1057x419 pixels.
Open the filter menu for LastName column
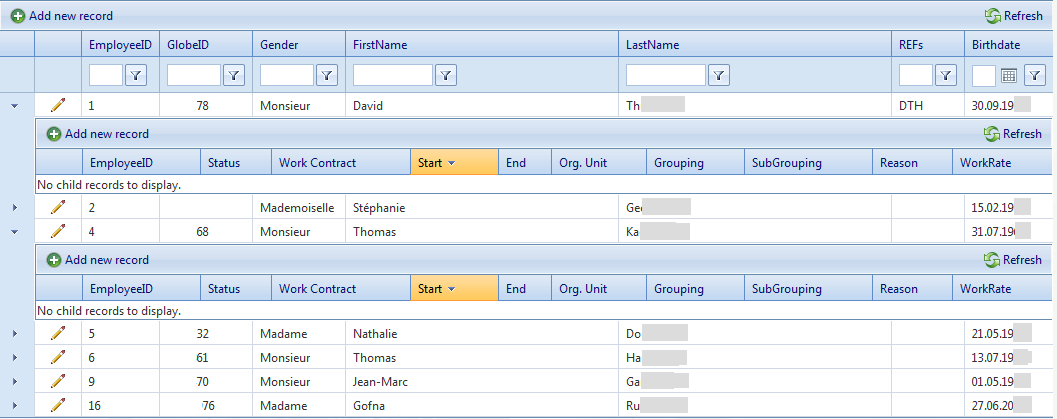point(719,75)
